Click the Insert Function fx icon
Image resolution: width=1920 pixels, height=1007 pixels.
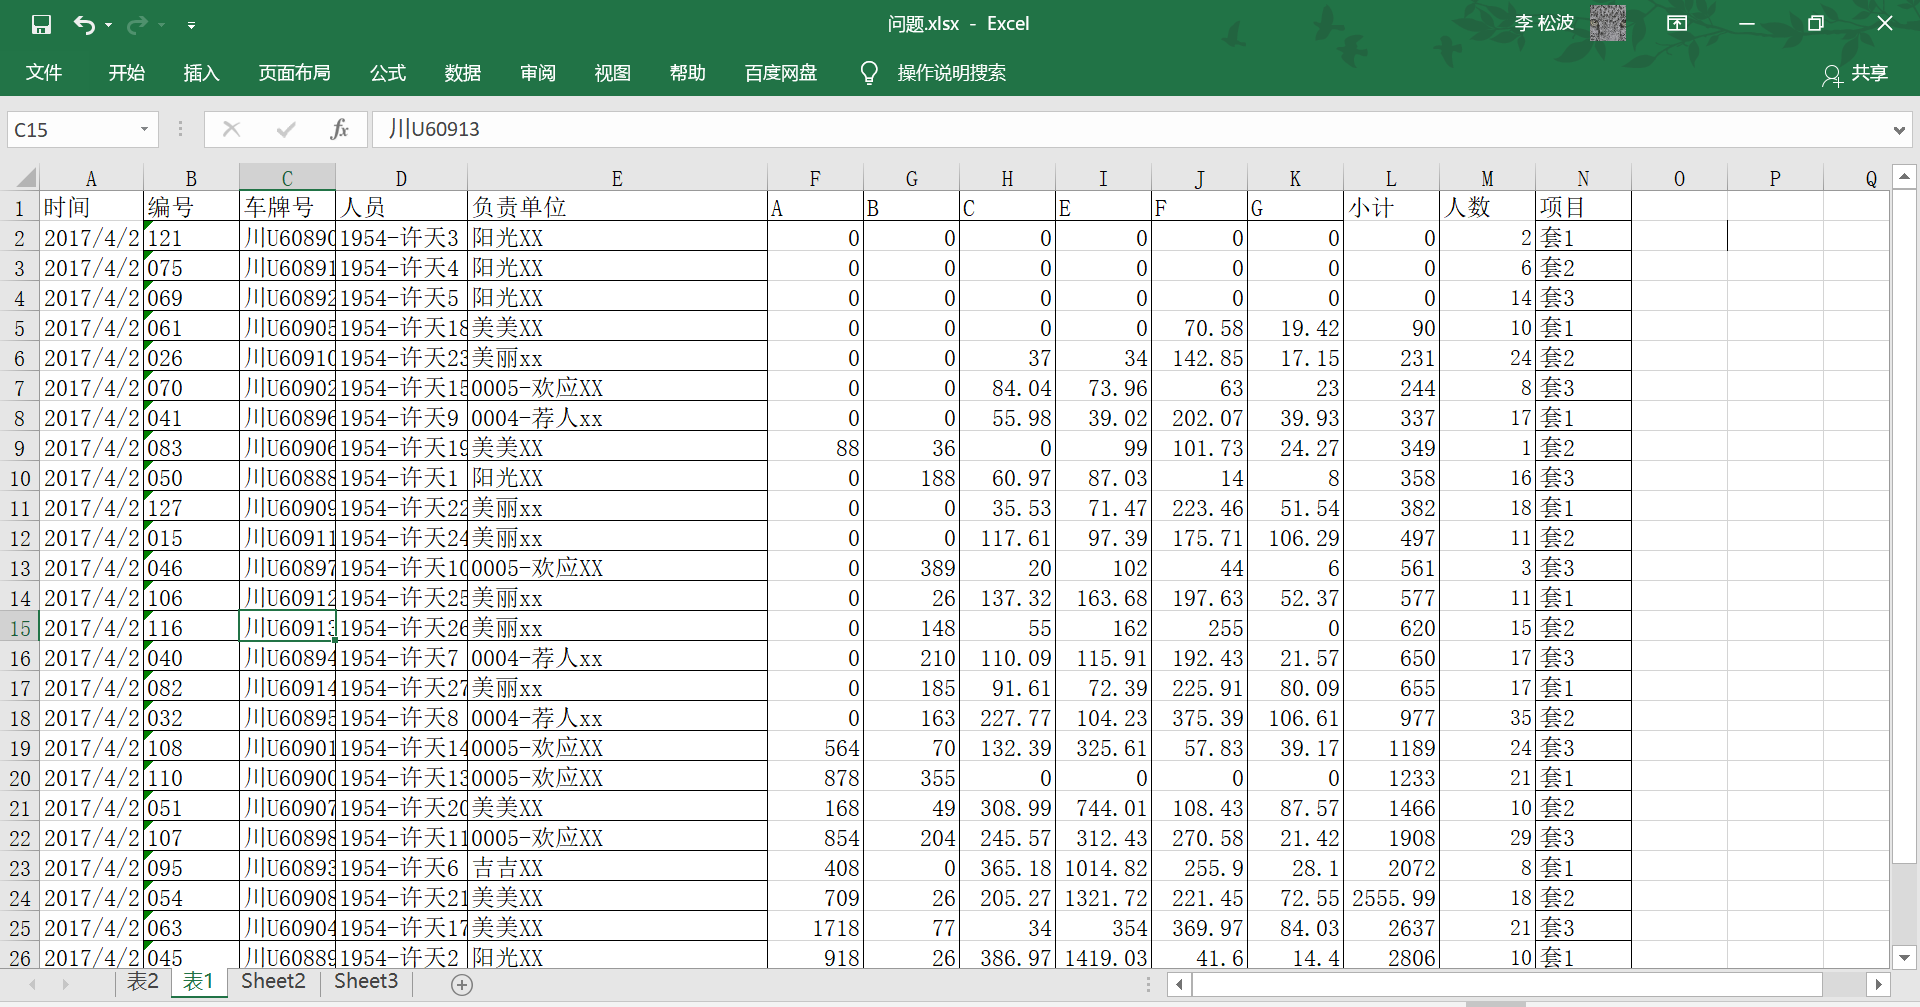pos(339,129)
